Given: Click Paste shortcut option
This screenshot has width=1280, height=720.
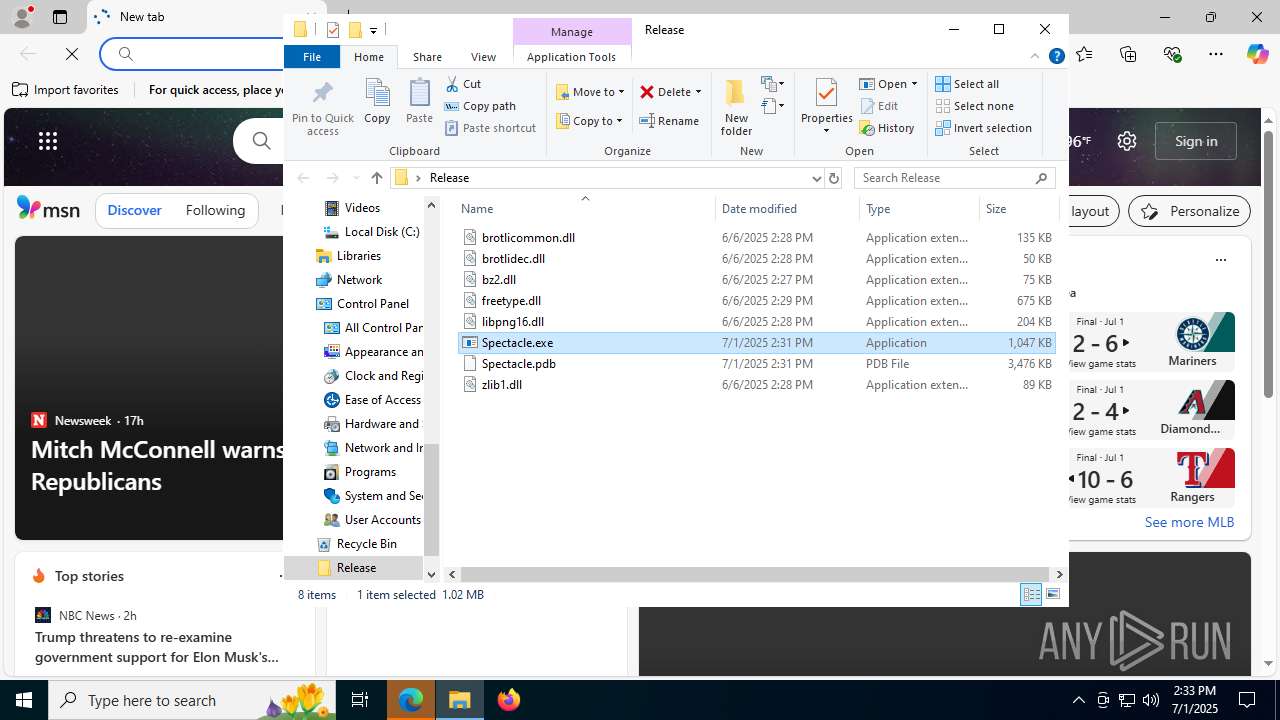Looking at the screenshot, I should click(490, 128).
